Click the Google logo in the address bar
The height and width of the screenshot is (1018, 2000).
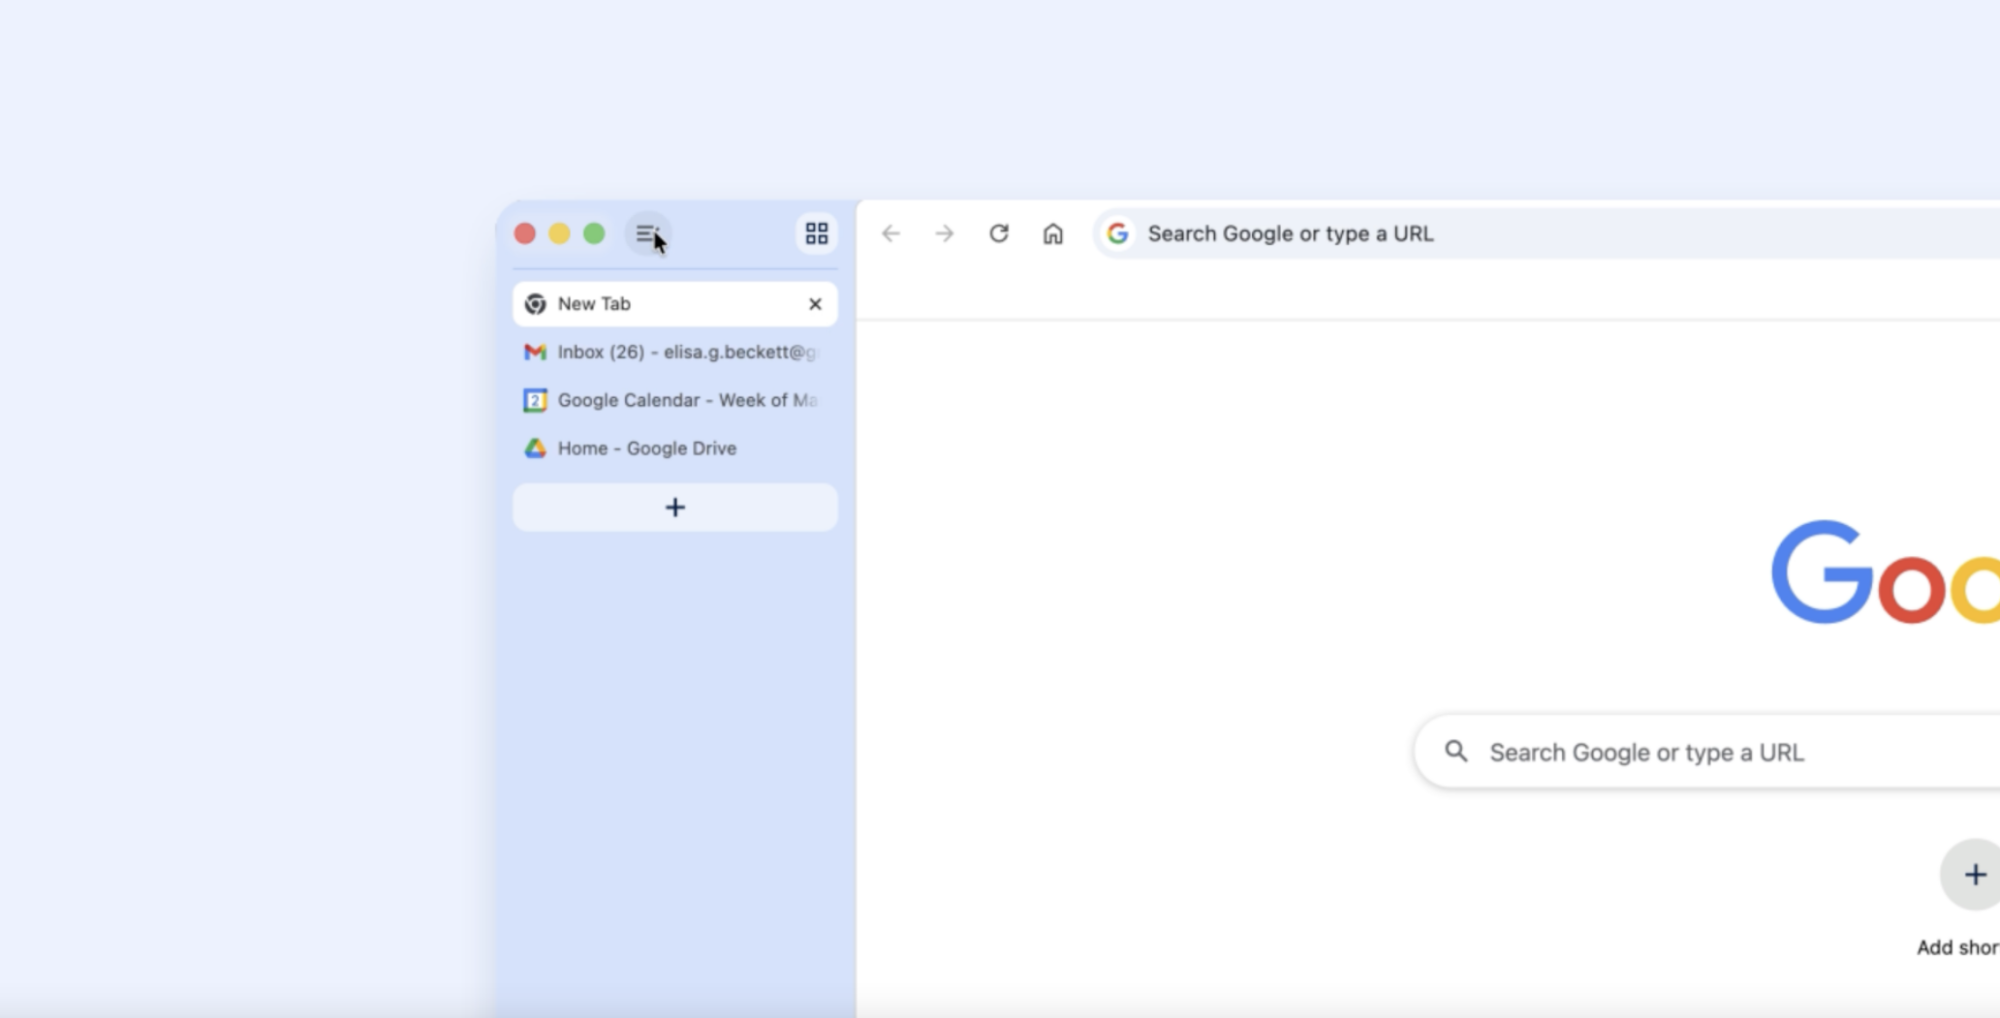pos(1119,233)
